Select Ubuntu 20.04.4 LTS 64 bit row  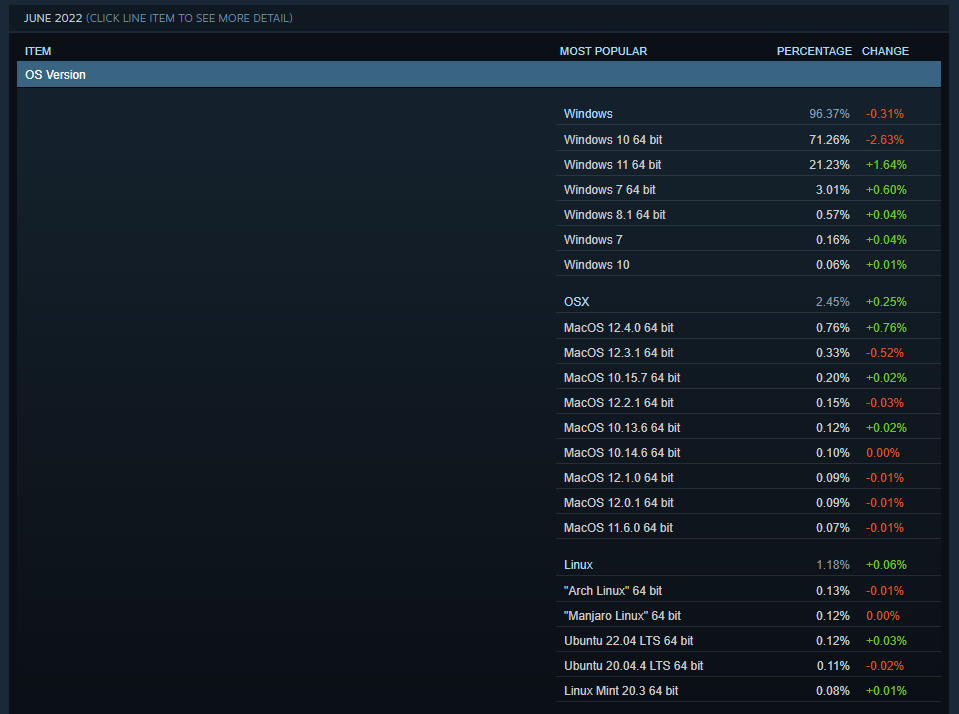click(x=748, y=666)
